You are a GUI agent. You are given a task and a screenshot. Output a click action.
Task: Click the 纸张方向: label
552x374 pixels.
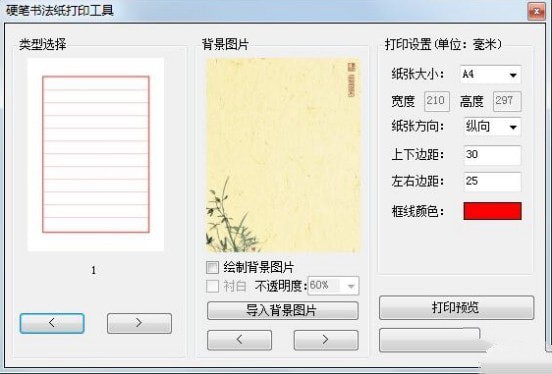[418, 126]
